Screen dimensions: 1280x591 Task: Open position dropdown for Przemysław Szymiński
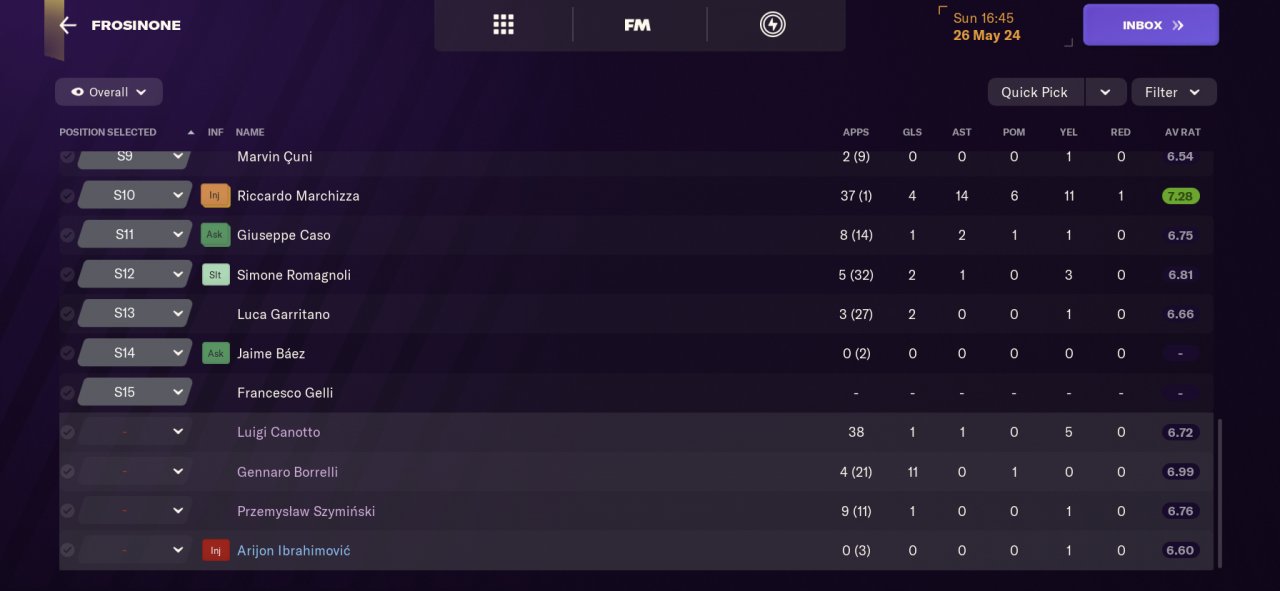pos(178,511)
